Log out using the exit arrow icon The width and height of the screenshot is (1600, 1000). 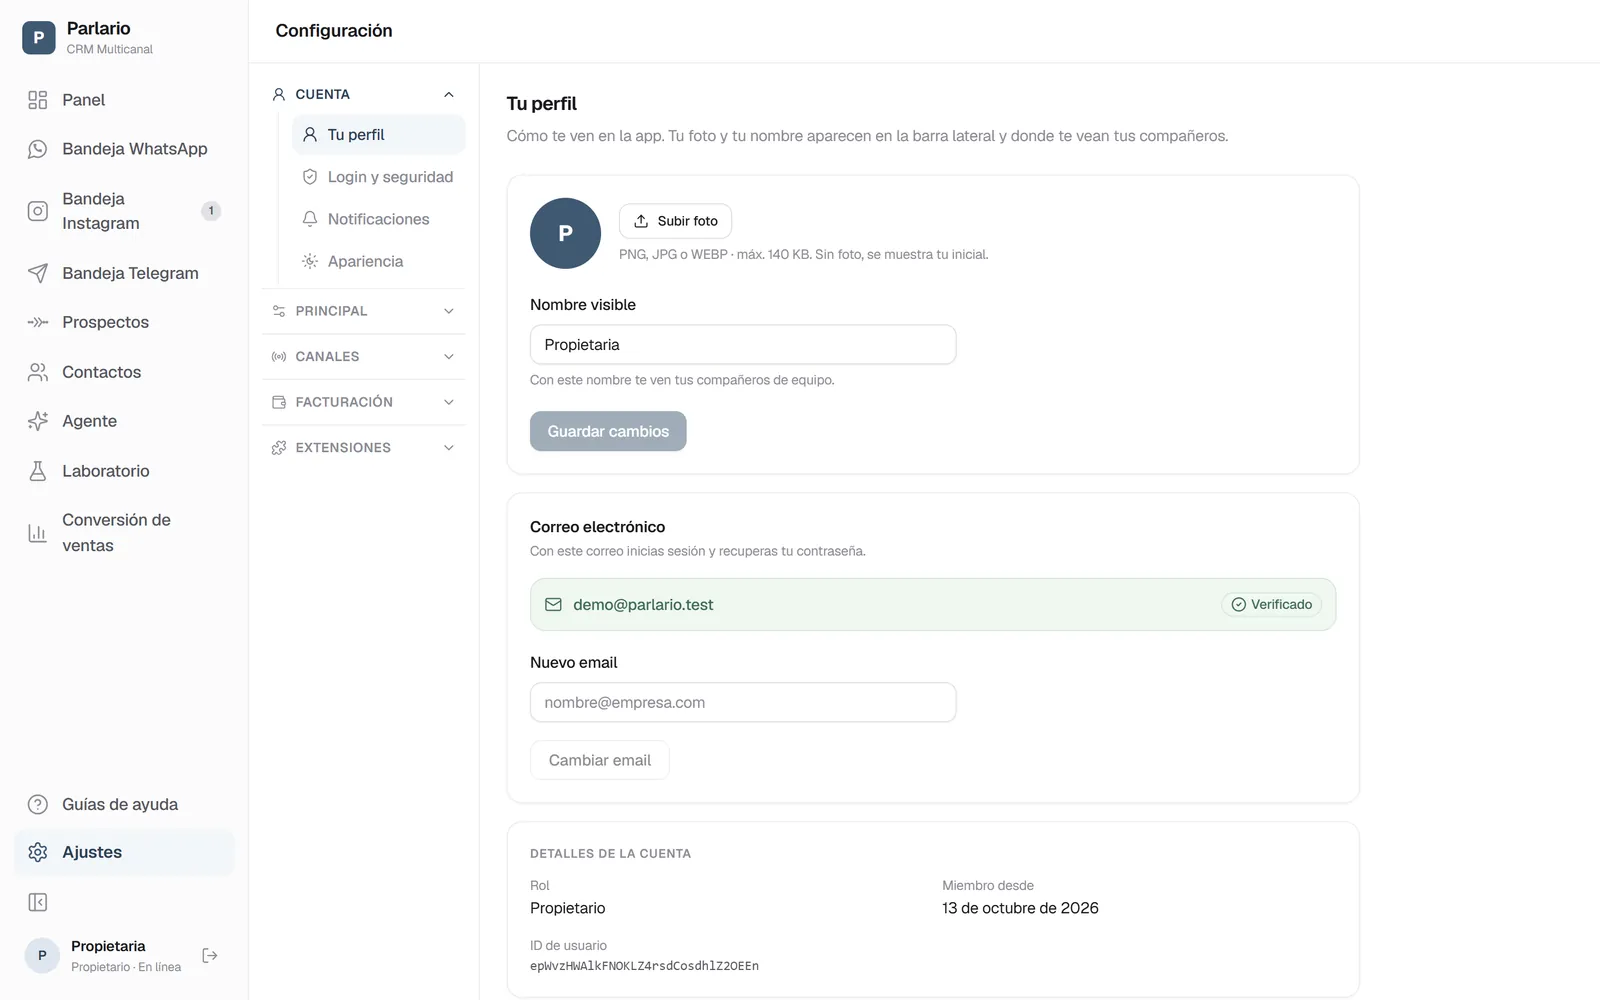(x=210, y=956)
